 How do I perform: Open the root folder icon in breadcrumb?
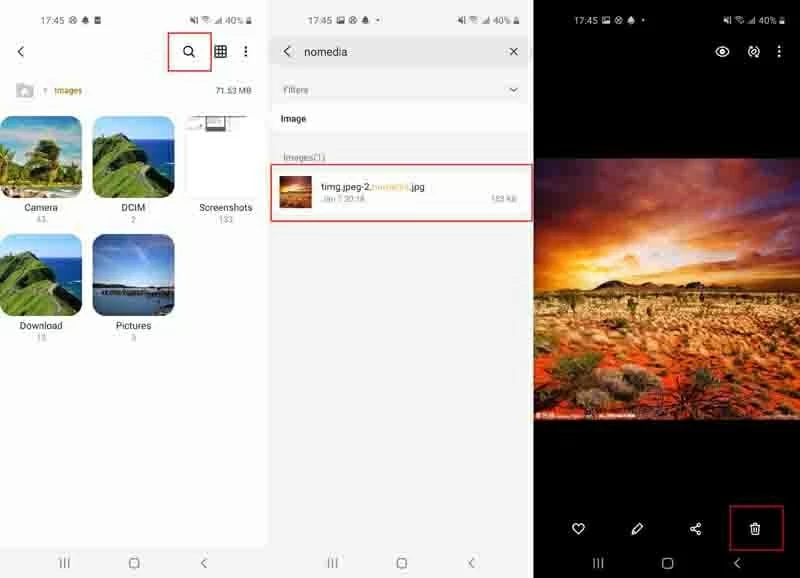24,91
